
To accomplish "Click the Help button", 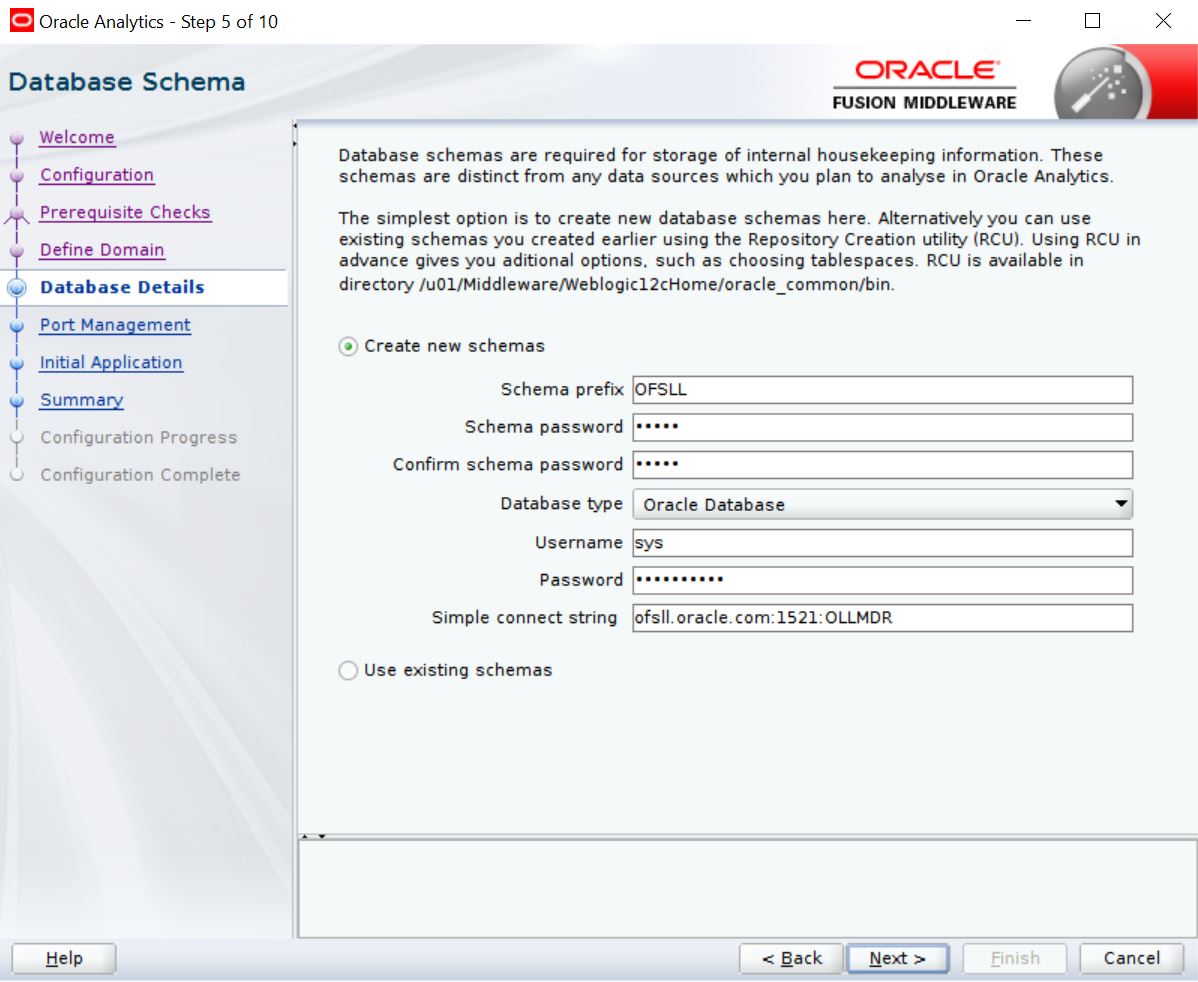I will tap(64, 958).
